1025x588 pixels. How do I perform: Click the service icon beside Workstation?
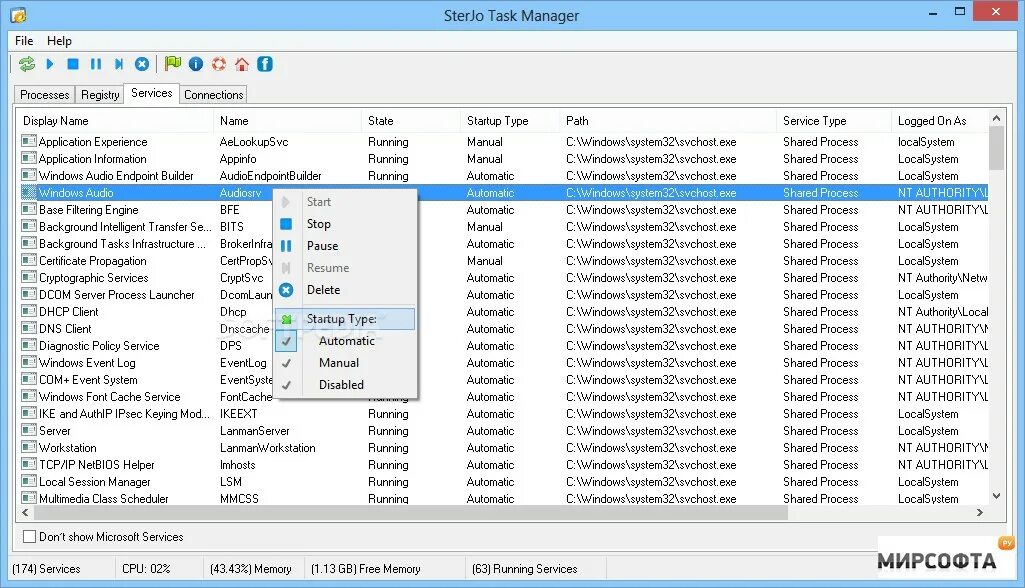[x=29, y=447]
